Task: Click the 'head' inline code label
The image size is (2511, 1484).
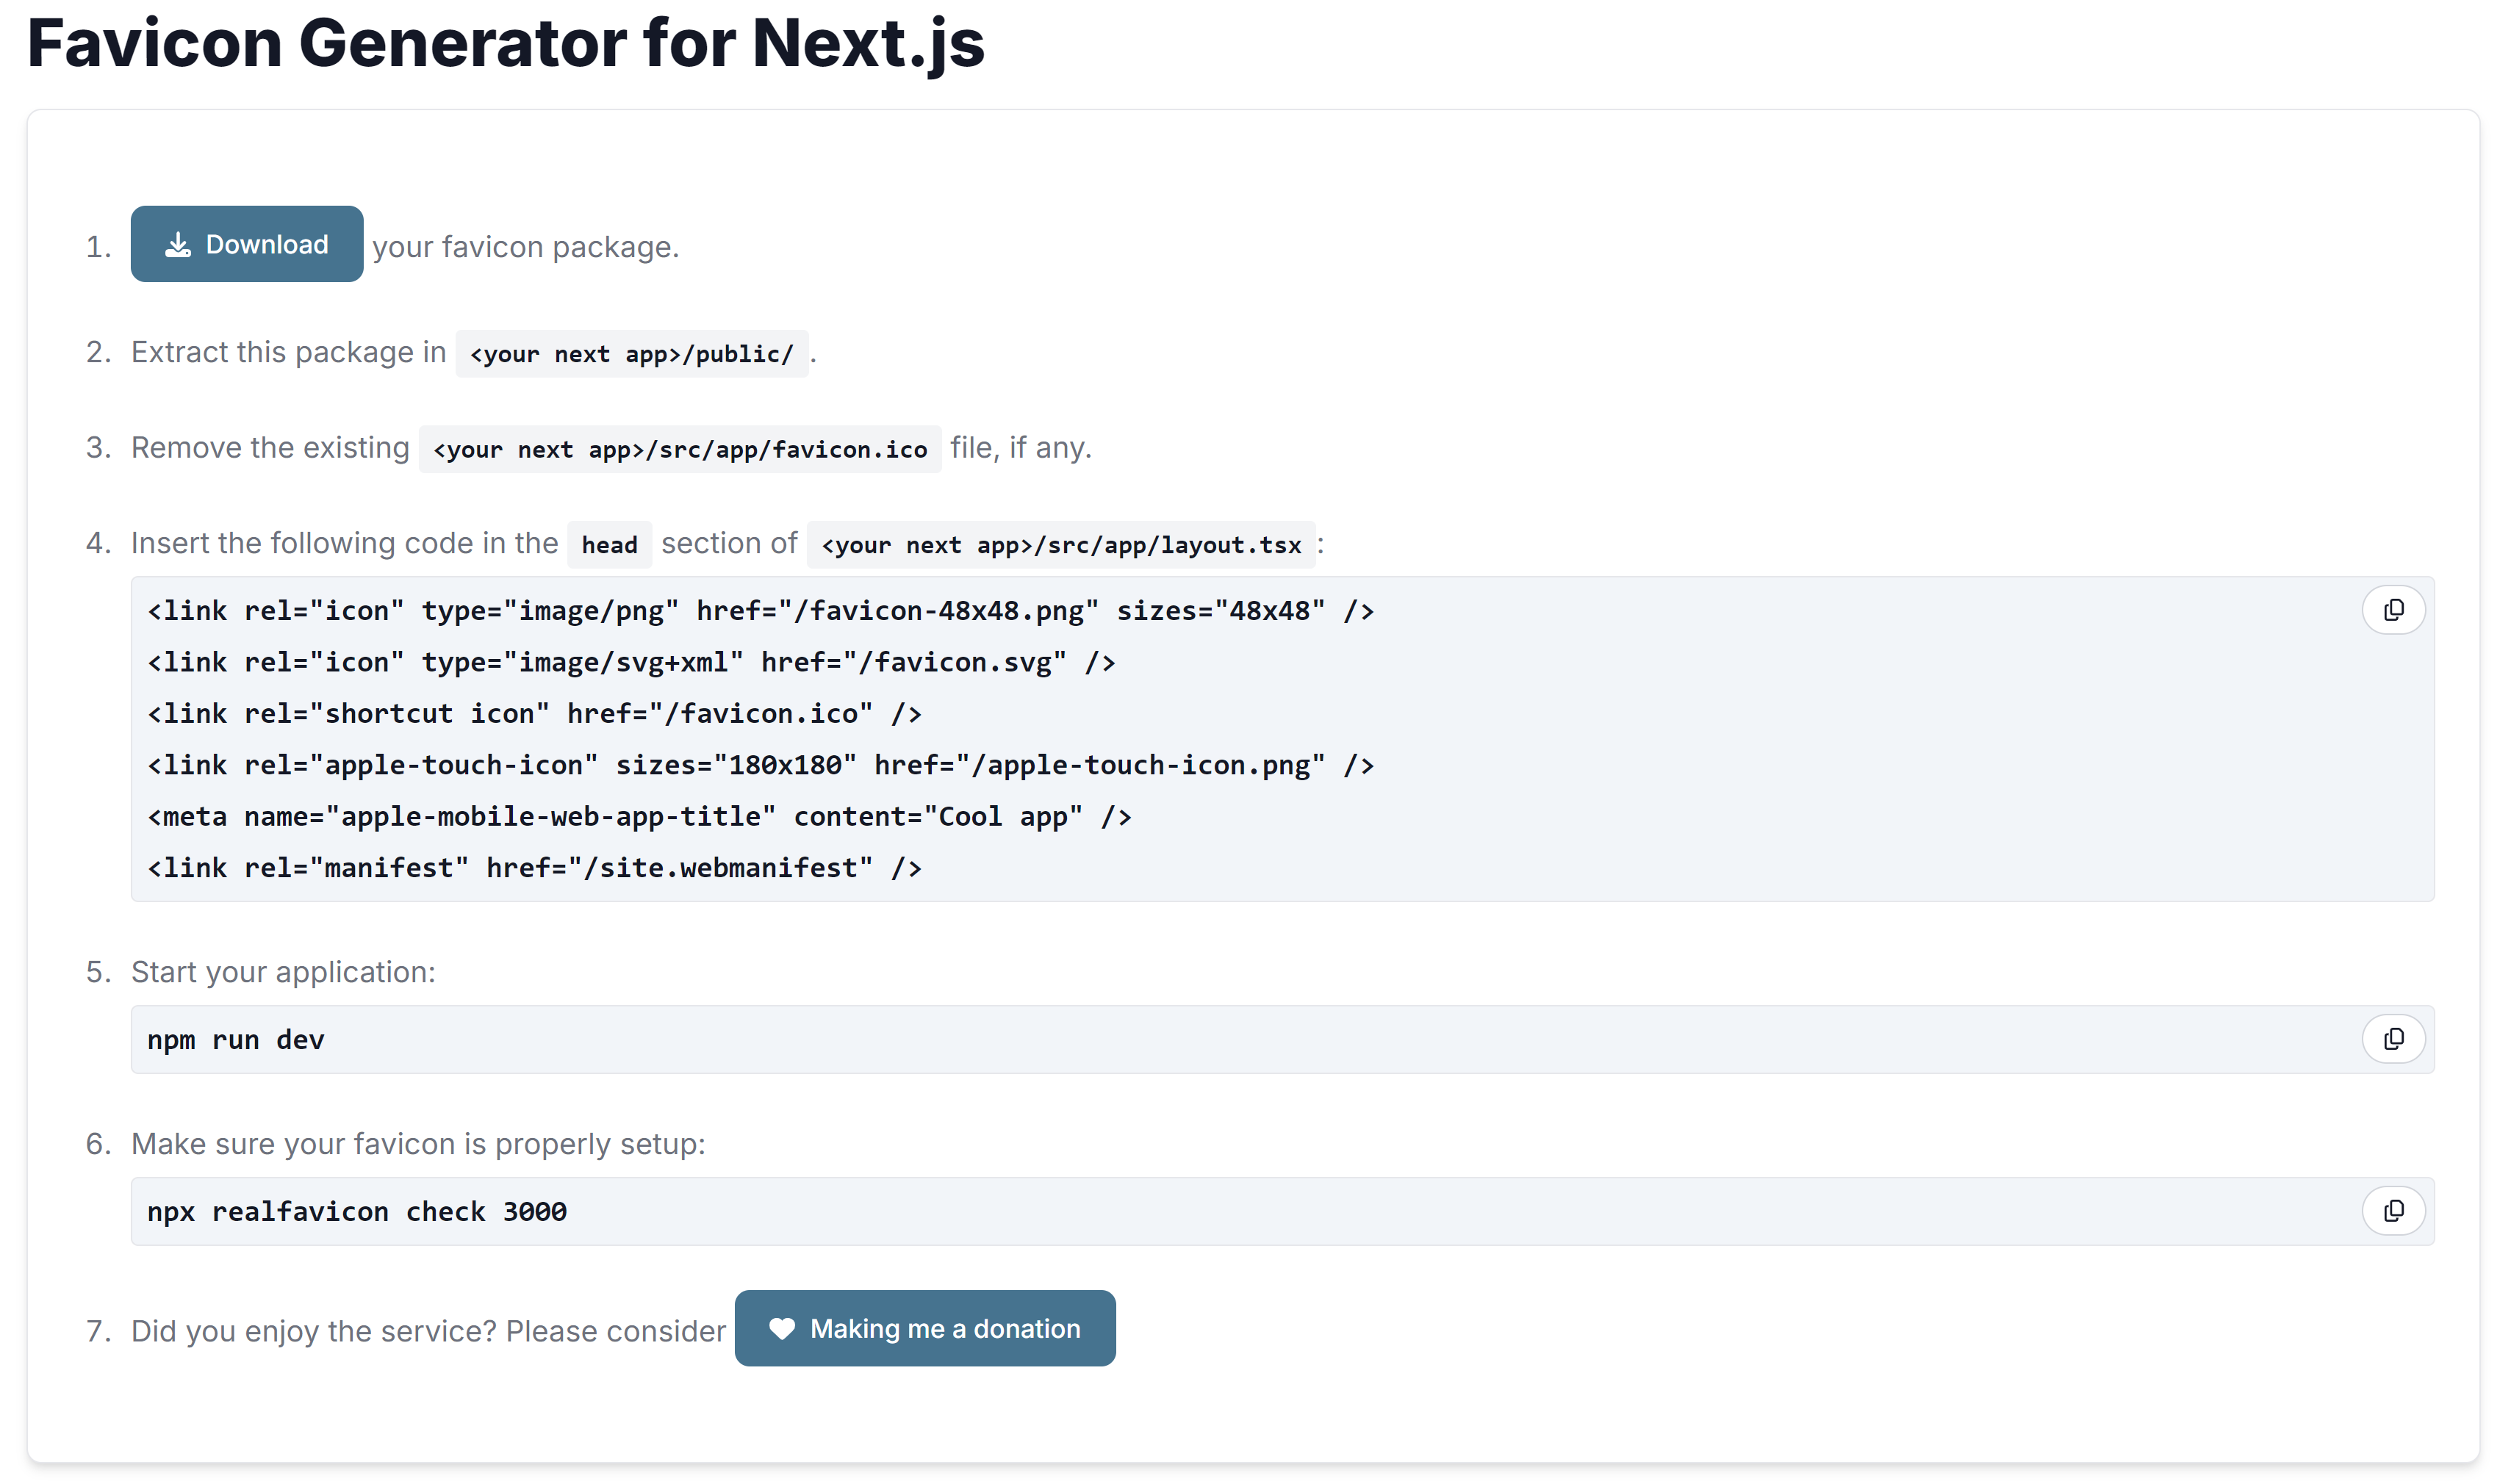Action: (x=609, y=545)
